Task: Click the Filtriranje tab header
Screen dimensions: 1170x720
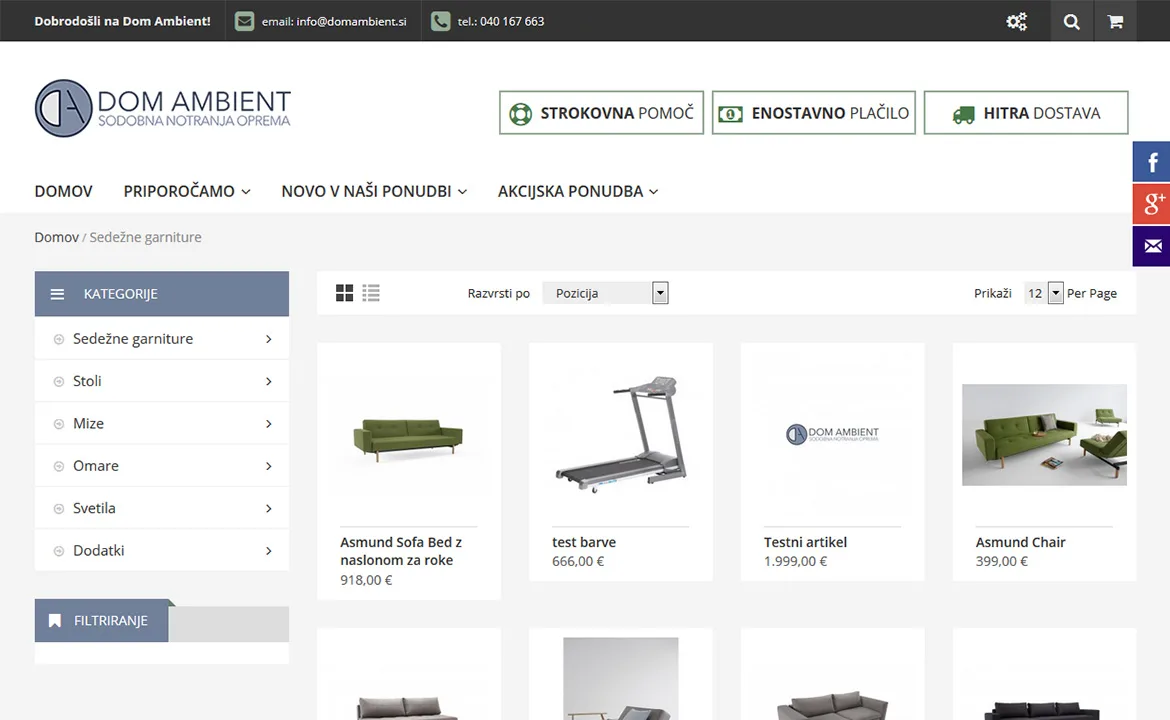Action: pos(102,620)
